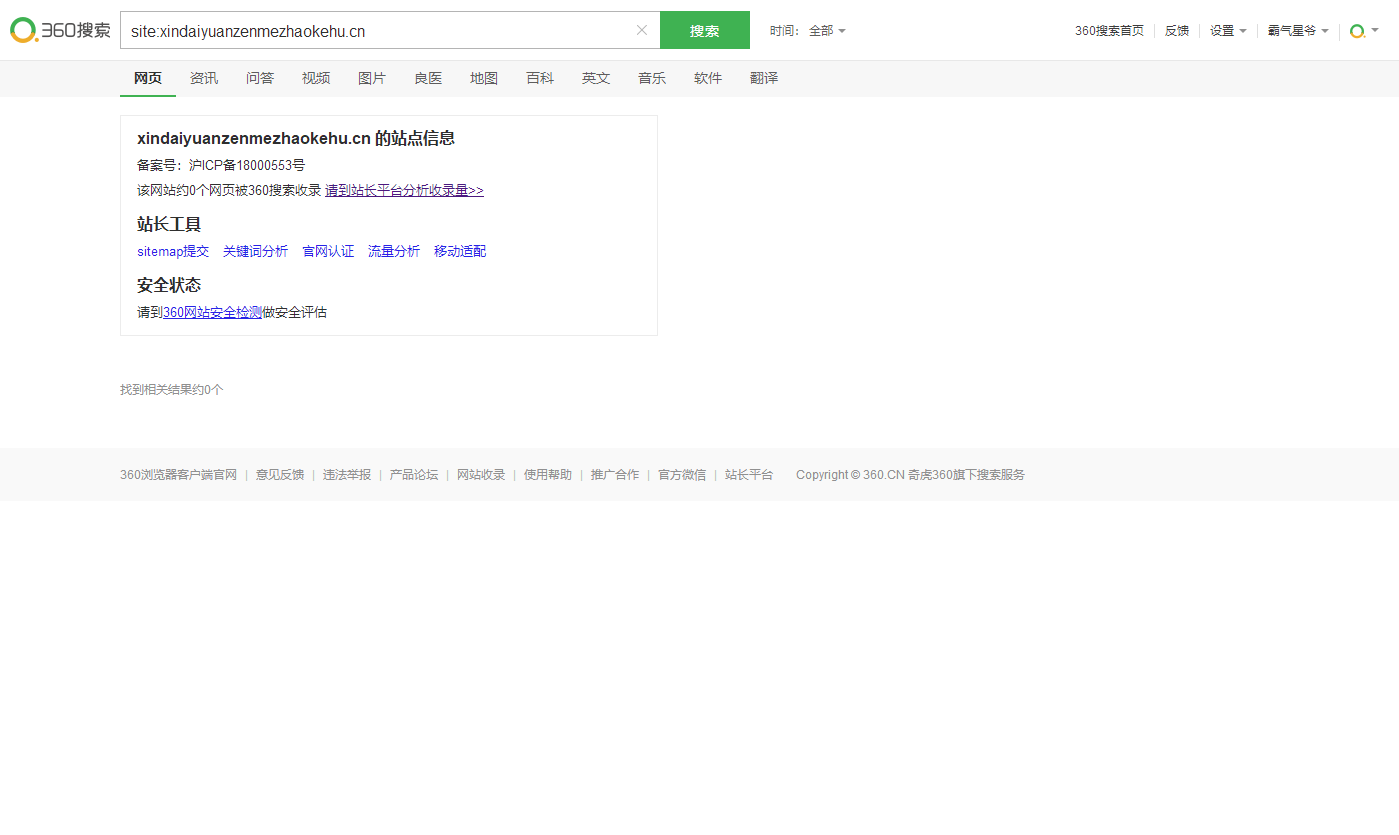Open the 英文 tab
Viewport: 1399px width, 835px height.
pyautogui.click(x=596, y=78)
